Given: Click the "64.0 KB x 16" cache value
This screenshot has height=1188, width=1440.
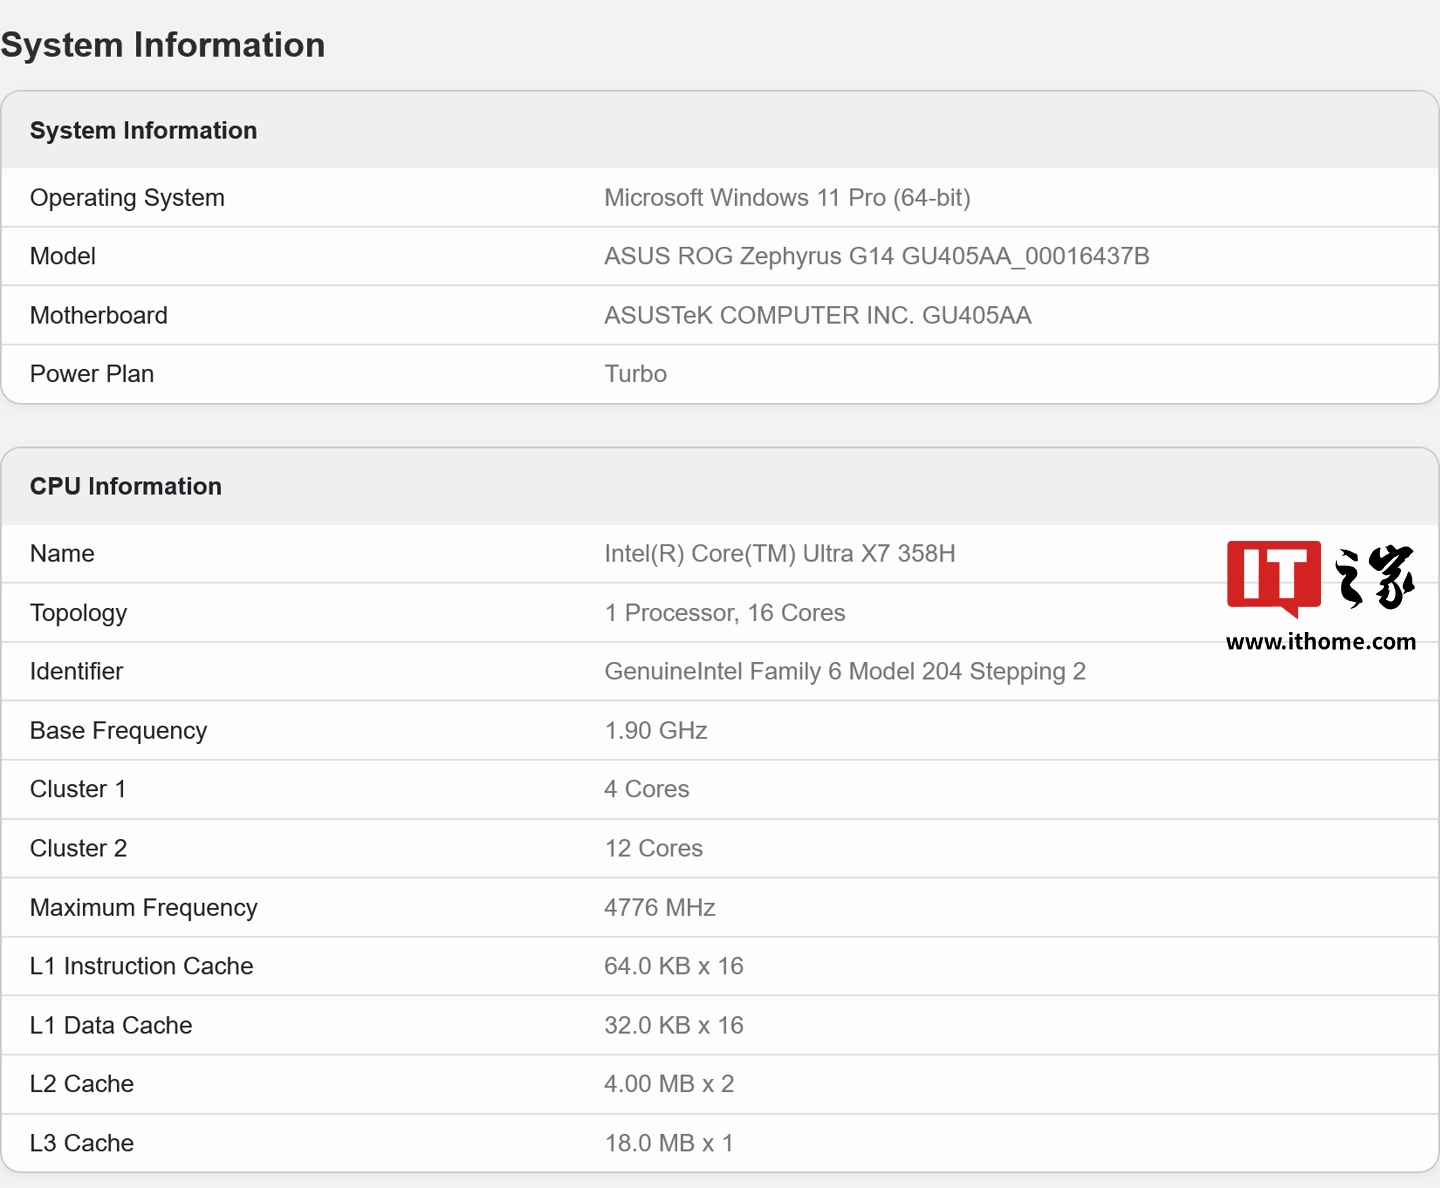Looking at the screenshot, I should tap(674, 966).
